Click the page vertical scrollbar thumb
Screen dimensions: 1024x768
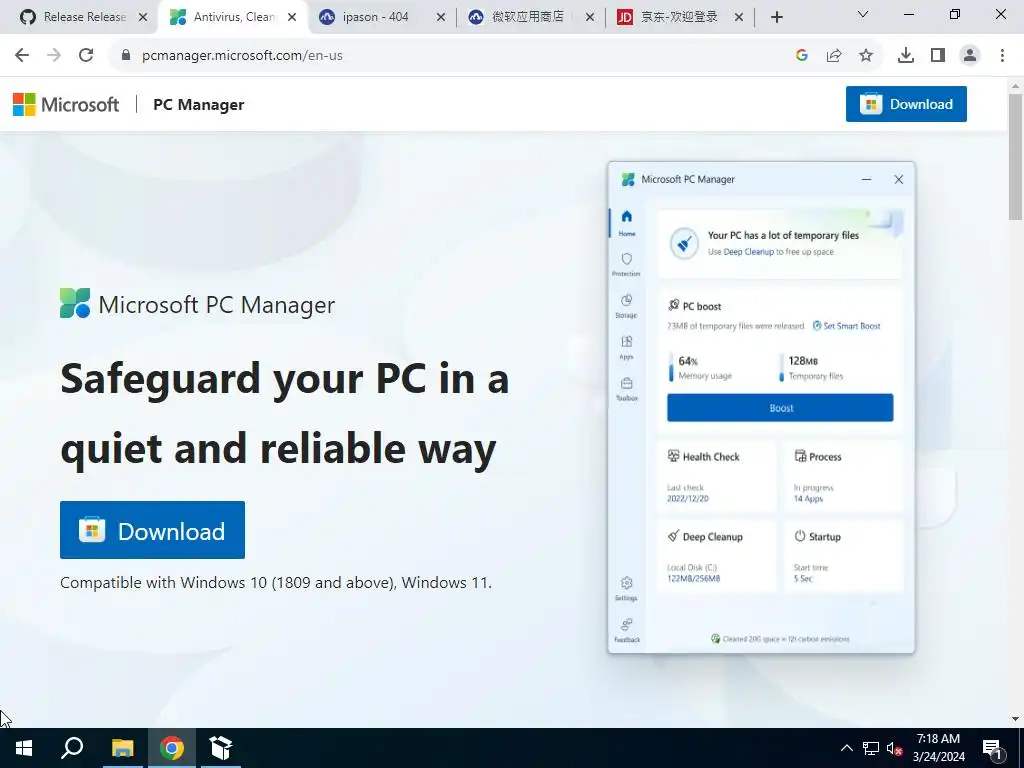(x=1015, y=157)
